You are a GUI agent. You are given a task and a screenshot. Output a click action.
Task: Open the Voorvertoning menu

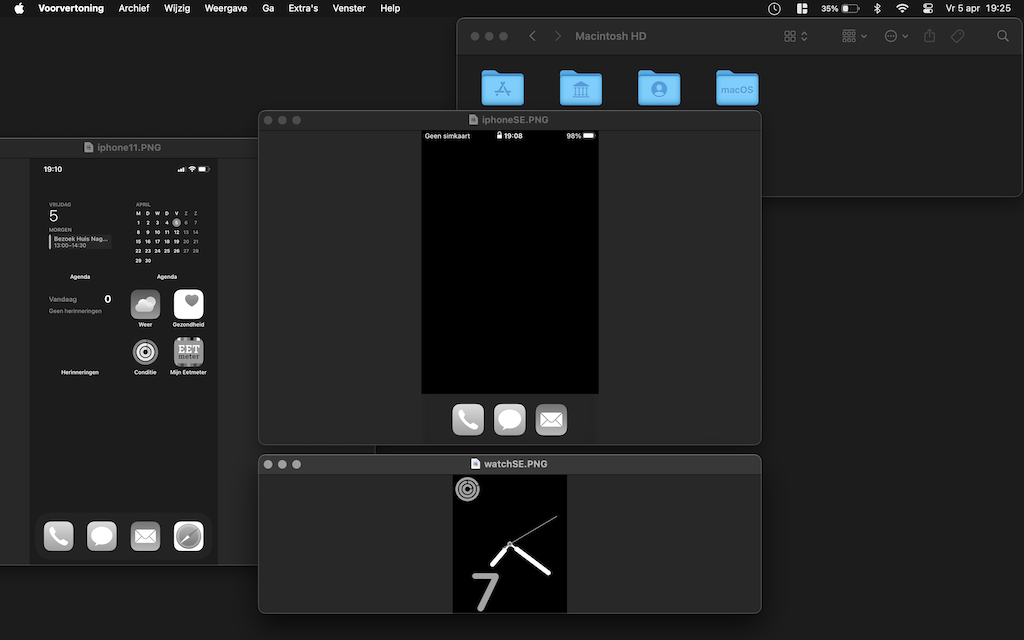pyautogui.click(x=71, y=8)
